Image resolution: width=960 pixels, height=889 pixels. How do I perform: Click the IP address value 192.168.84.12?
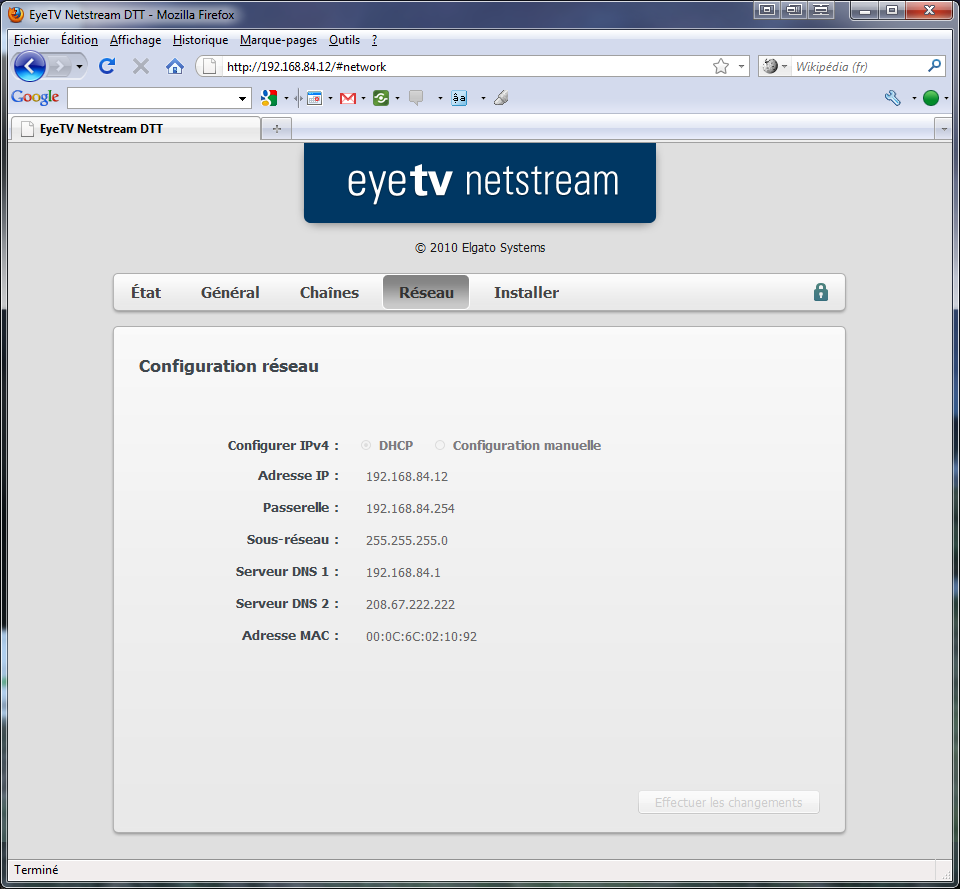407,476
